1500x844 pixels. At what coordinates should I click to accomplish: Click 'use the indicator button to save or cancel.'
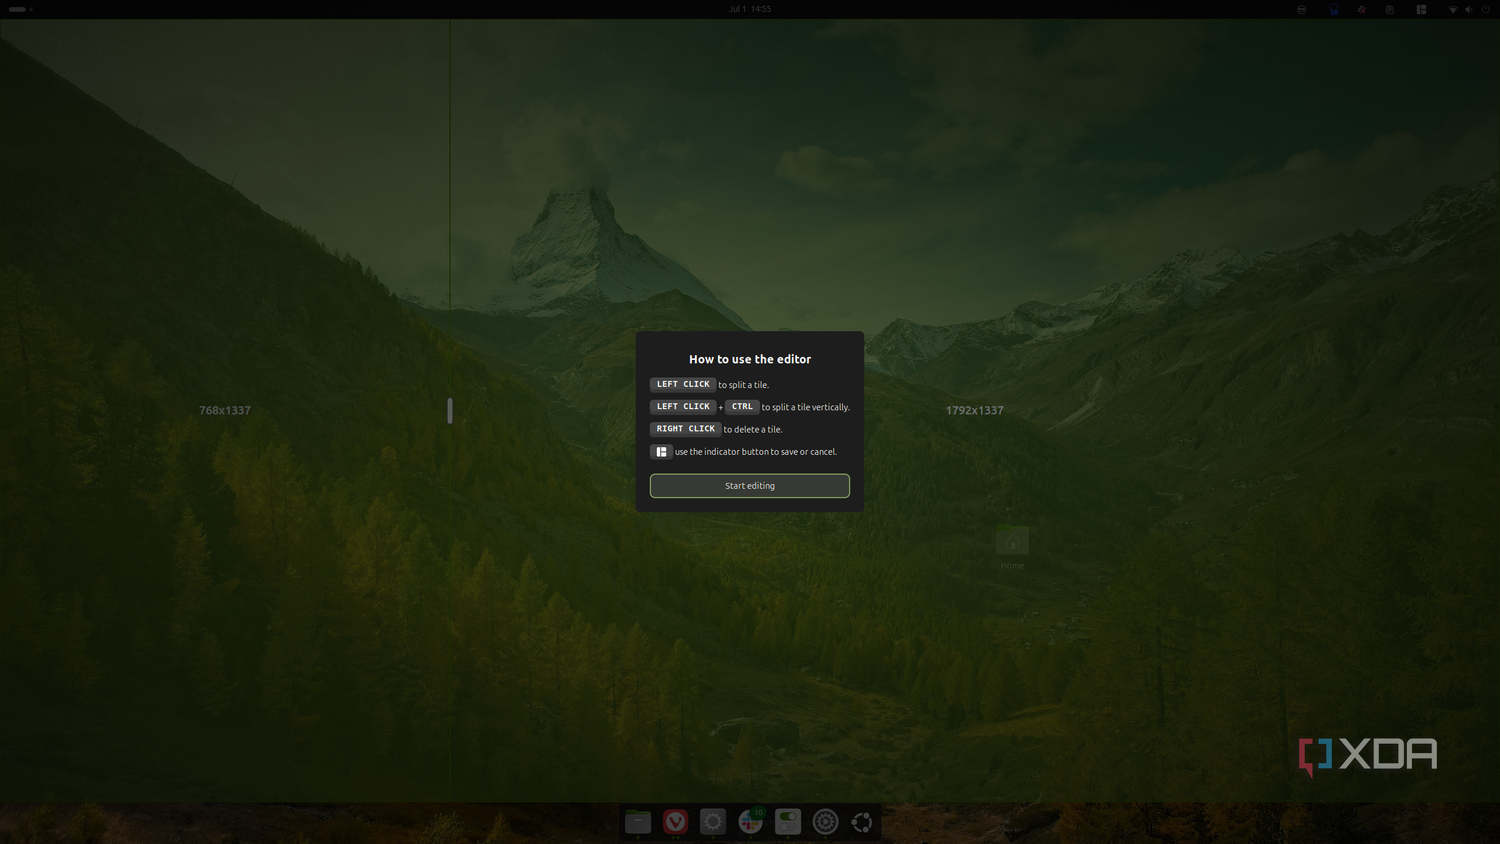[756, 452]
